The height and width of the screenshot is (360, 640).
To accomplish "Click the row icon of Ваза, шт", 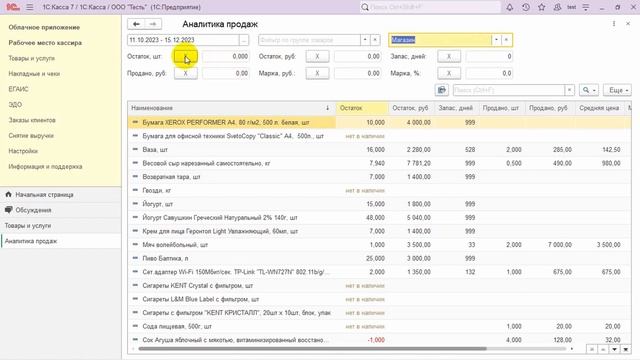I will tap(135, 149).
